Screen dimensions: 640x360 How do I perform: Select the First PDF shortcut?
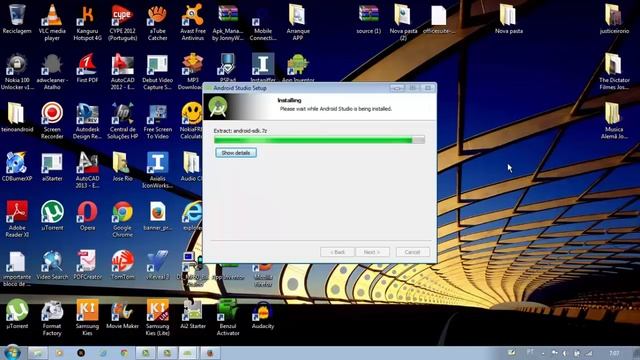click(x=87, y=68)
